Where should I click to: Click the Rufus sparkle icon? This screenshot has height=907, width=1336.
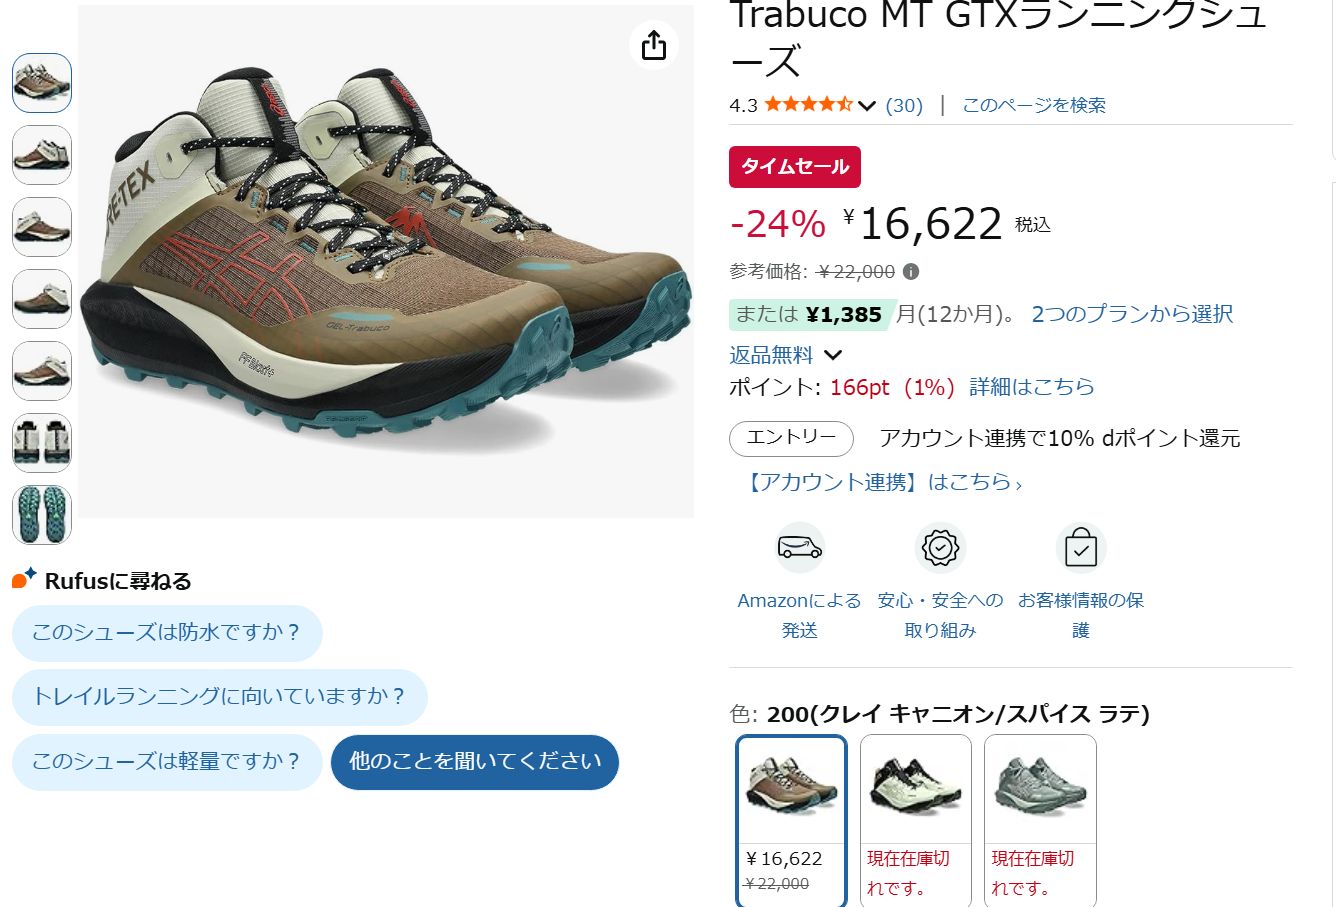tap(25, 579)
